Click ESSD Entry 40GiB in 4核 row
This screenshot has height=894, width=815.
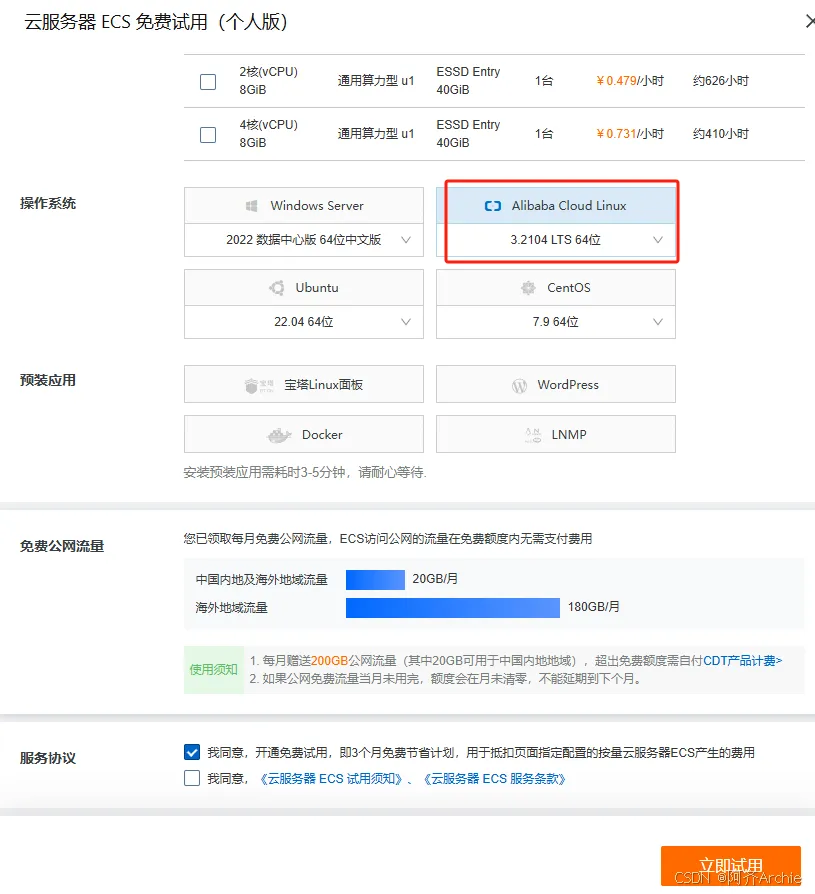pyautogui.click(x=468, y=134)
